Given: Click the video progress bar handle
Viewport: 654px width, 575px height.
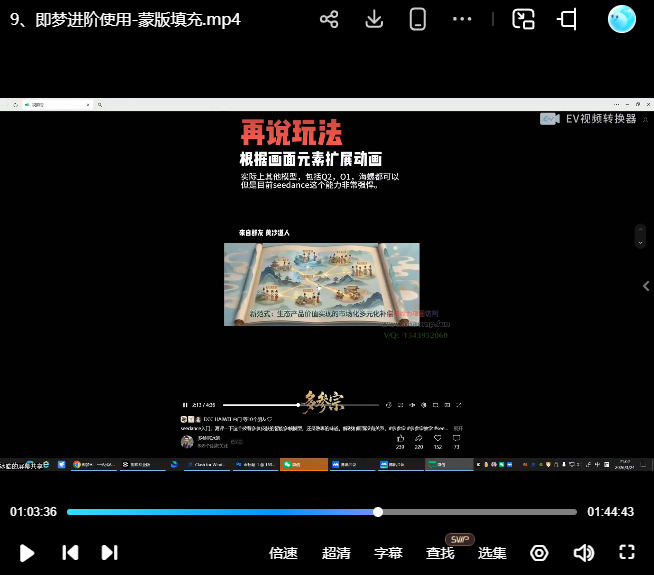Looking at the screenshot, I should coord(378,512).
